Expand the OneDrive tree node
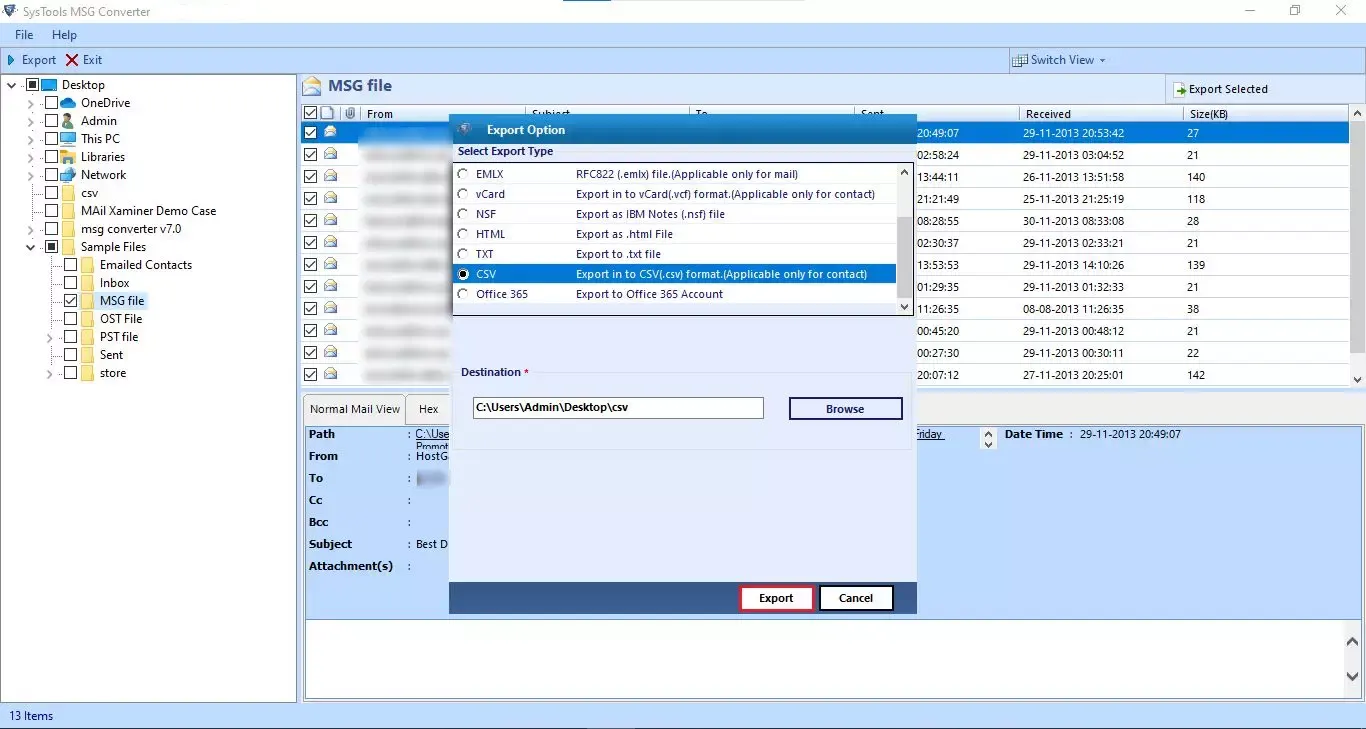Viewport: 1366px width, 729px height. click(30, 103)
